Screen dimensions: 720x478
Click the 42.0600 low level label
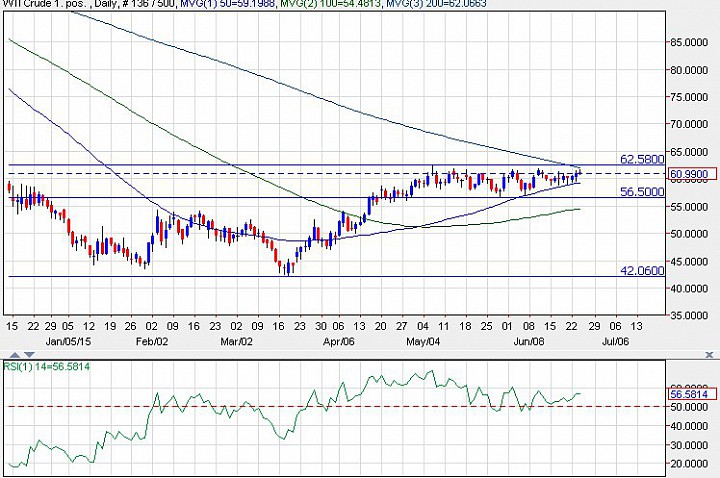[x=642, y=270]
